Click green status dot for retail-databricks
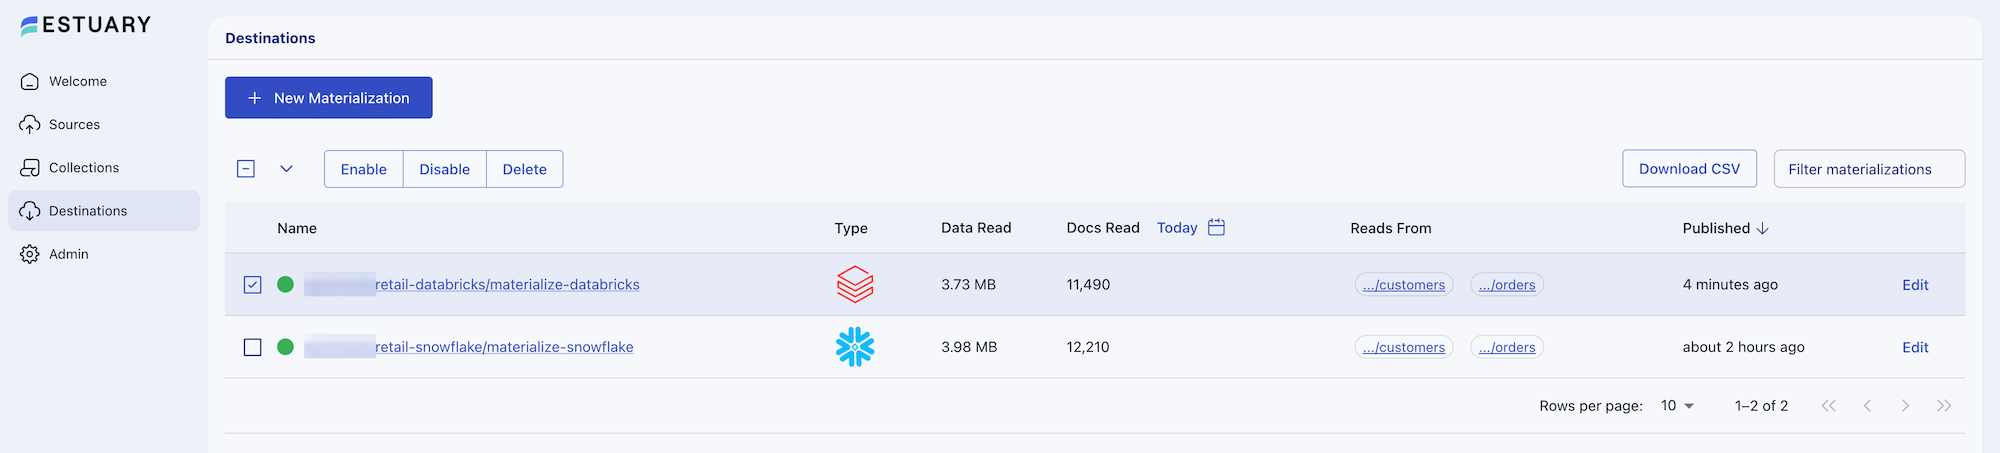Screen dimensions: 2000x453 (285, 284)
